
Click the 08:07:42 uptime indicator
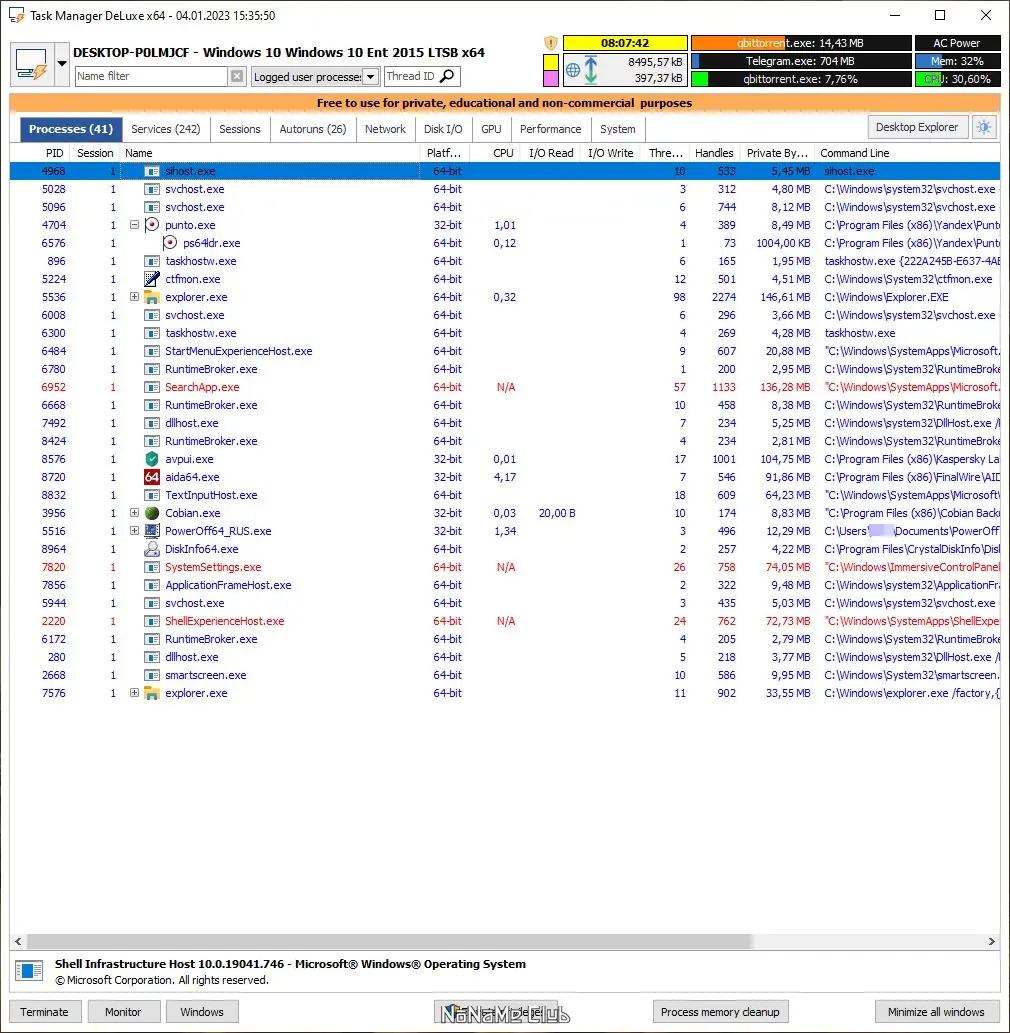click(x=625, y=43)
